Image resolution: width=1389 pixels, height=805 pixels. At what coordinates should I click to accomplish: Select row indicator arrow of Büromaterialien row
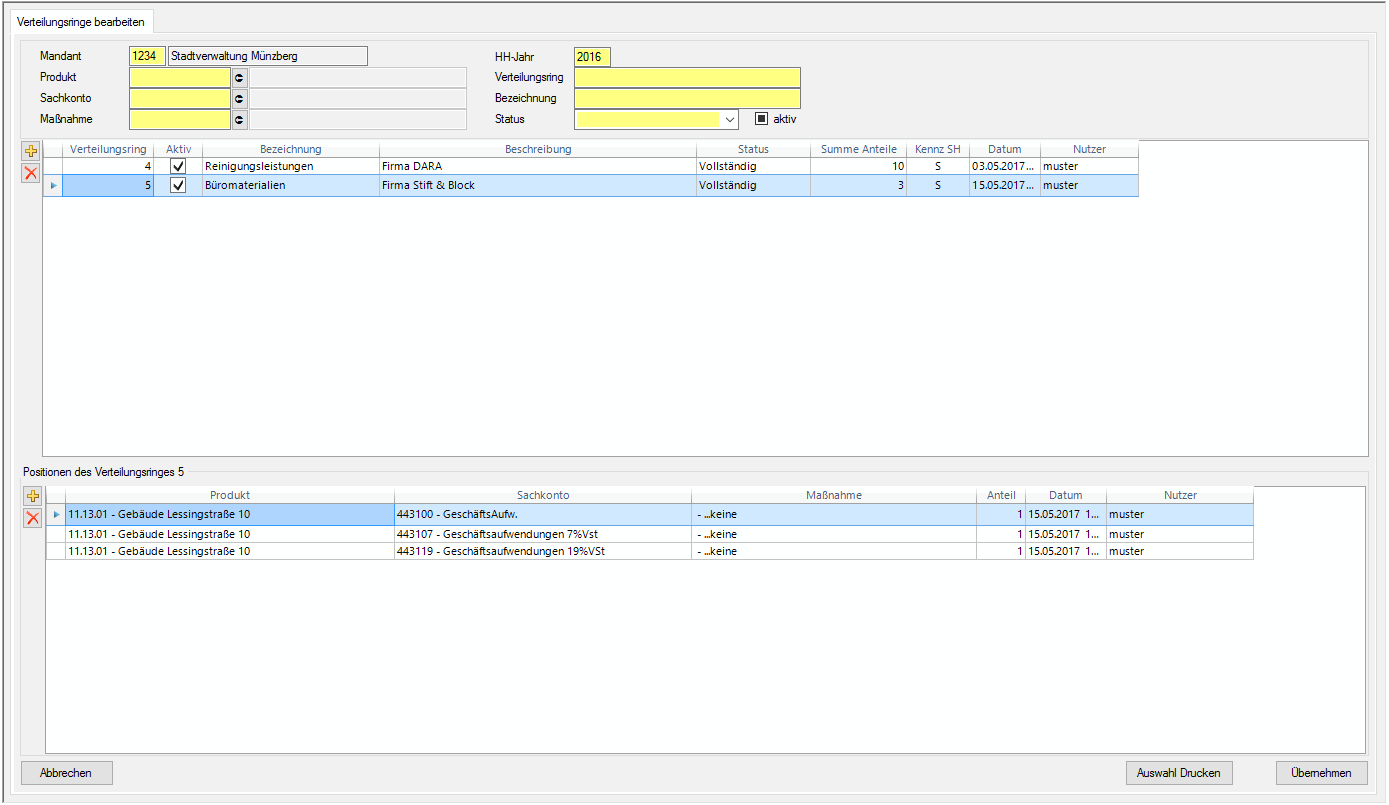[53, 186]
